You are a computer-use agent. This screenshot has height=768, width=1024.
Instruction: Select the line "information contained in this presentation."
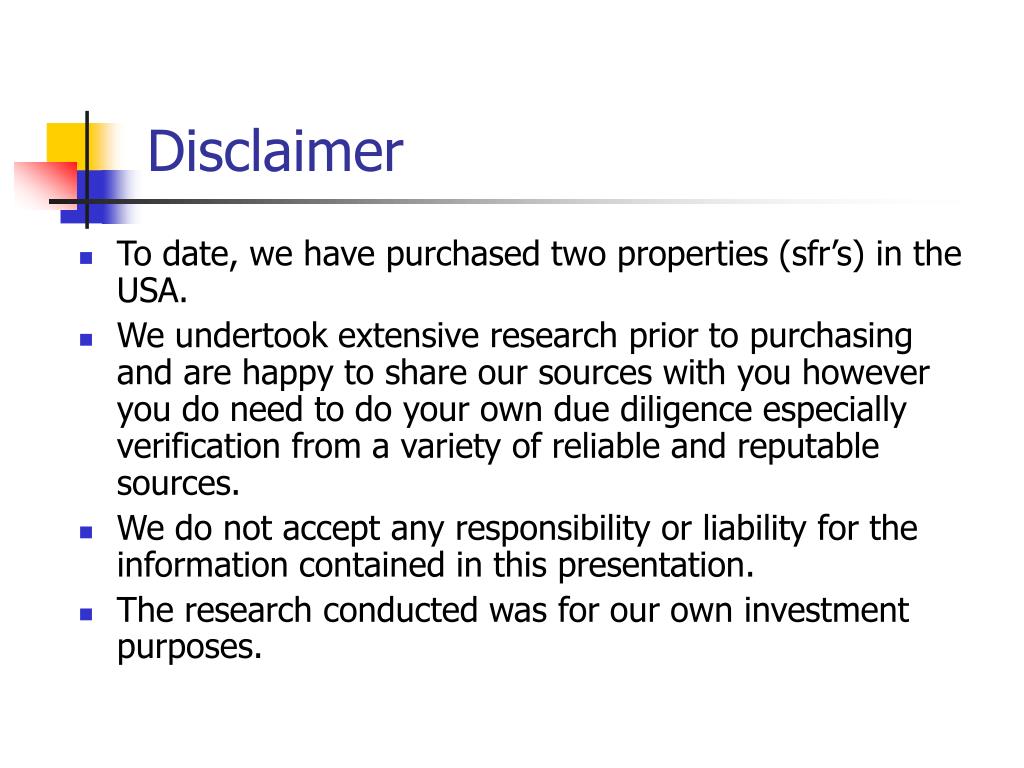point(436,566)
